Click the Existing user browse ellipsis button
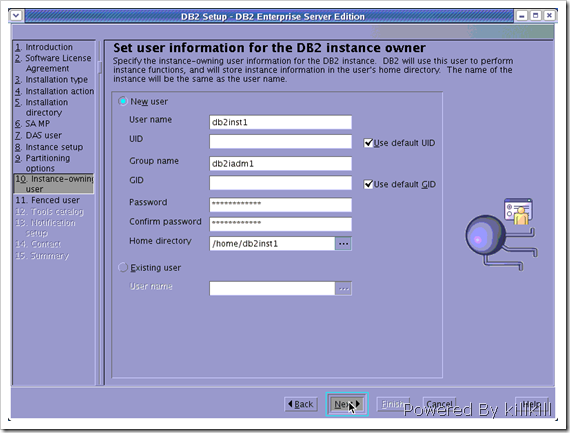This screenshot has width=570, height=433. point(343,289)
